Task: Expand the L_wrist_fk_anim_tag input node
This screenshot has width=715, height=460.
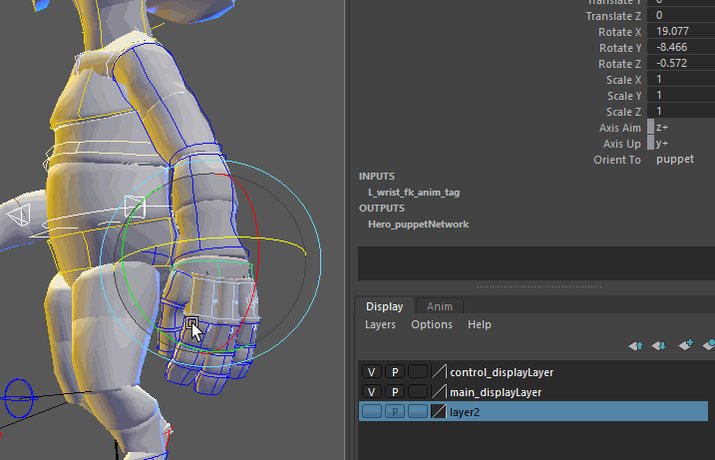Action: pyautogui.click(x=414, y=192)
